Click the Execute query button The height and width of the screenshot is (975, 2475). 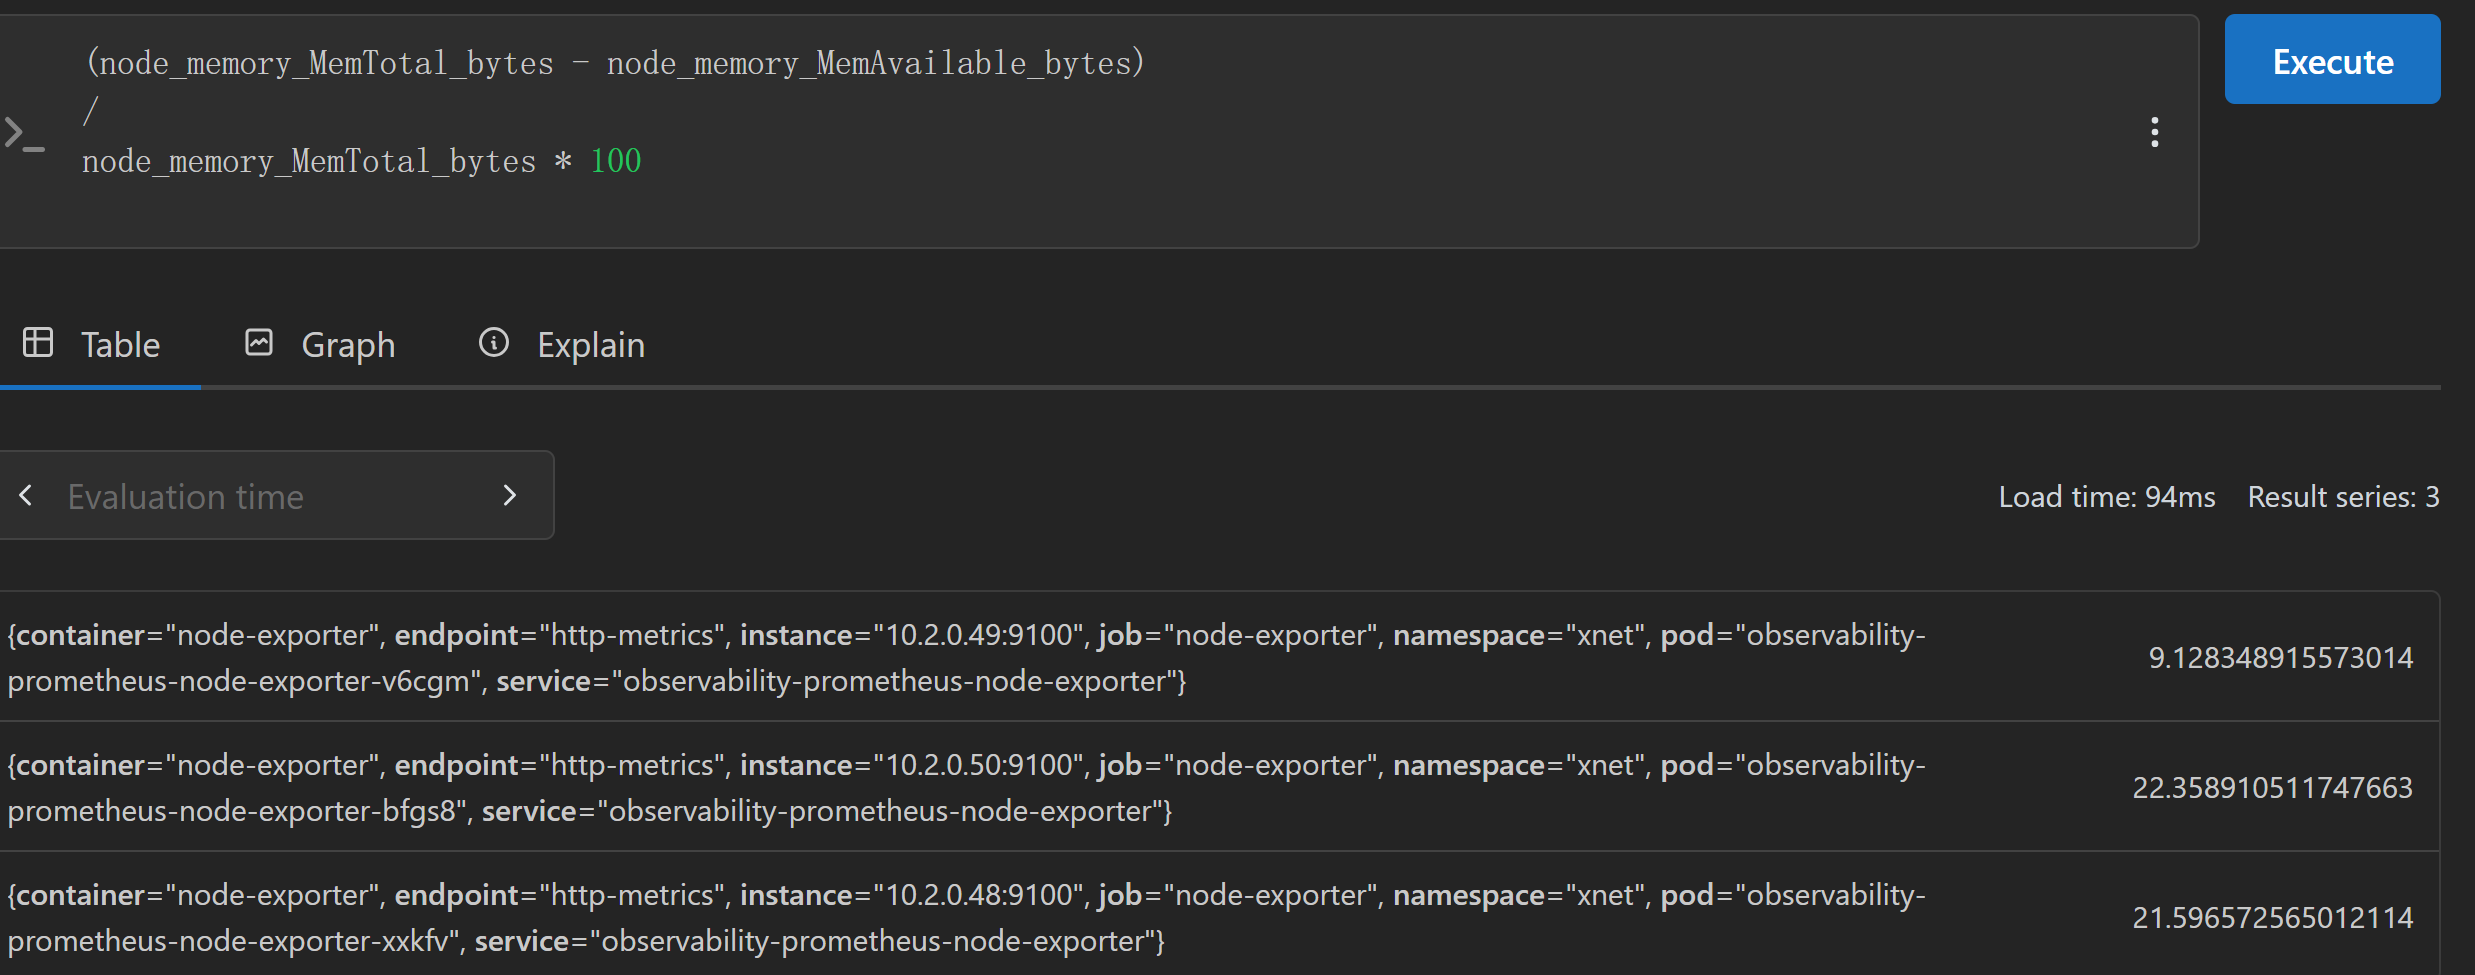click(2332, 60)
